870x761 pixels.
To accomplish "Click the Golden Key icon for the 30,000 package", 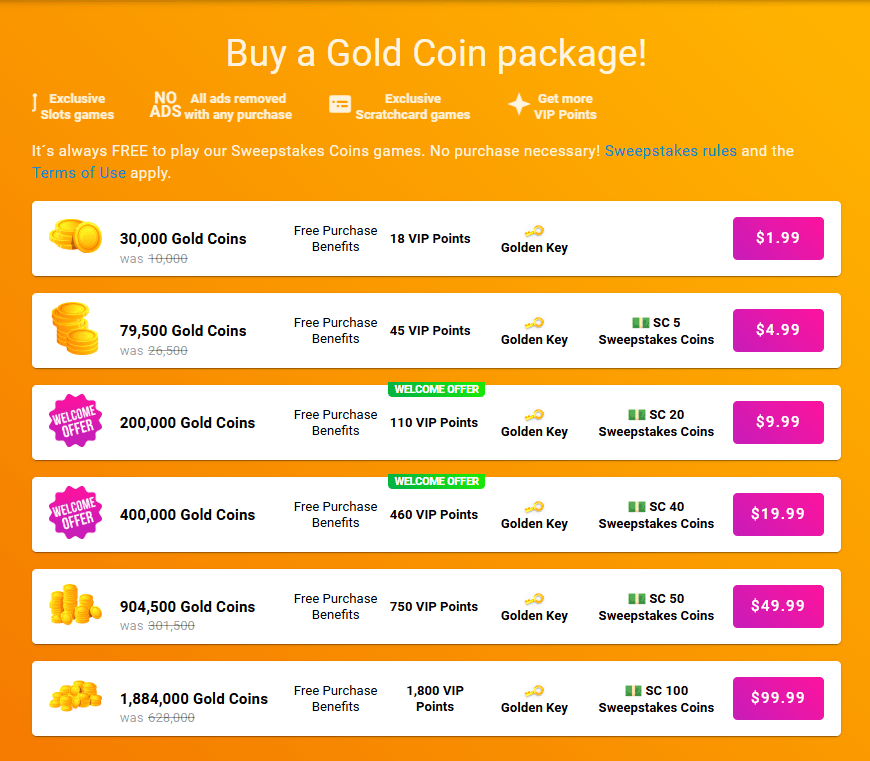I will click(x=533, y=230).
